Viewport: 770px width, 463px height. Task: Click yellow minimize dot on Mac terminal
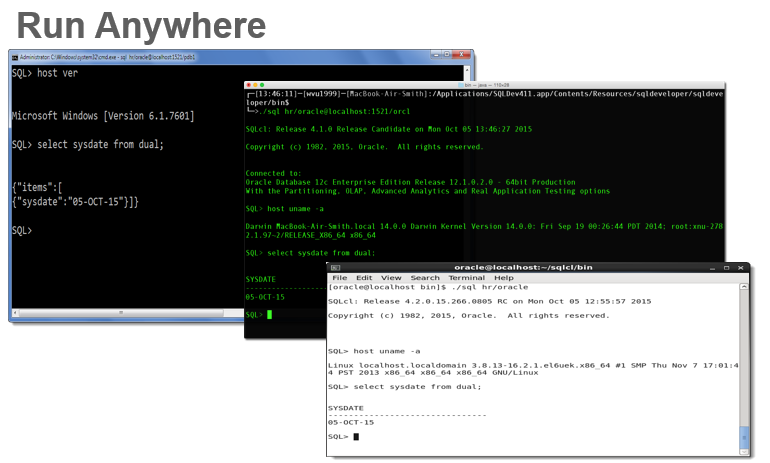[x=255, y=85]
